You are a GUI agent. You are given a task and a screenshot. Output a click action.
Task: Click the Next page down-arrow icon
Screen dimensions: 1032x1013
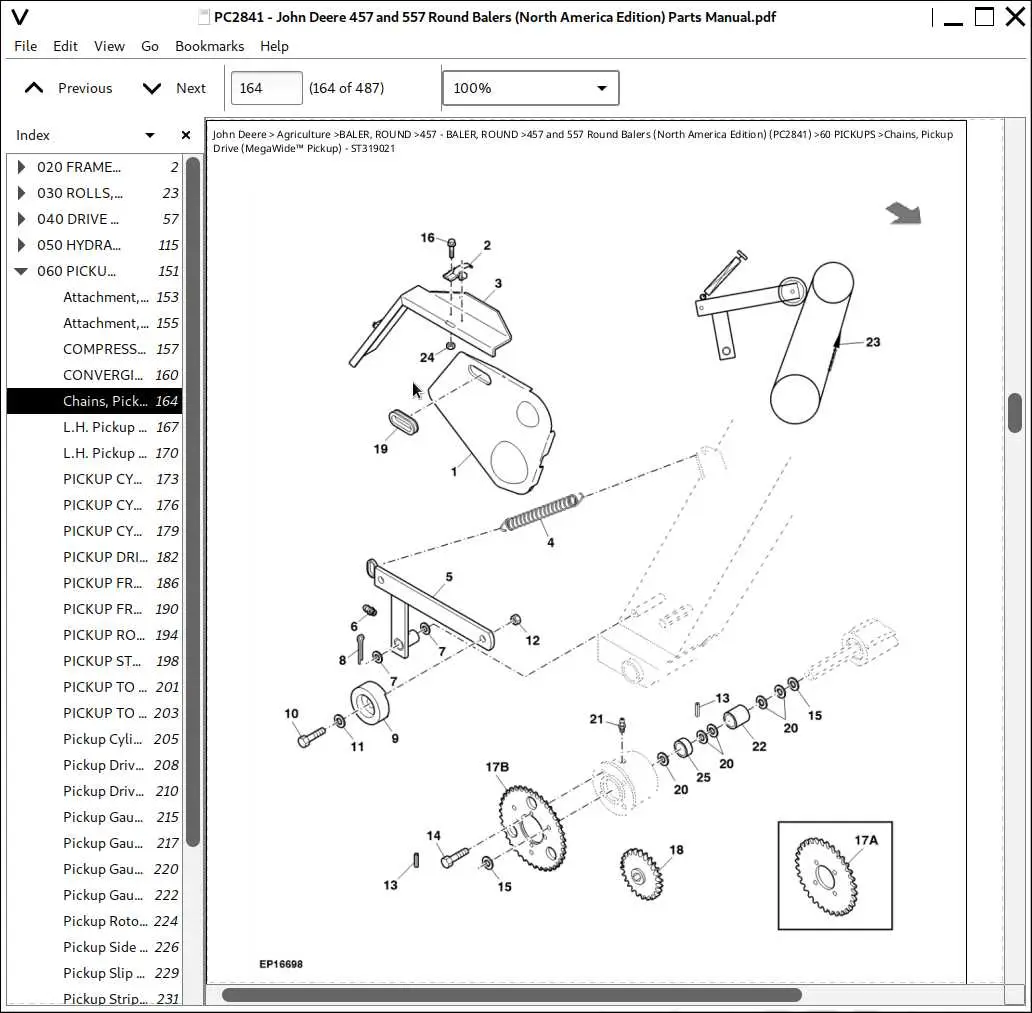pyautogui.click(x=152, y=88)
